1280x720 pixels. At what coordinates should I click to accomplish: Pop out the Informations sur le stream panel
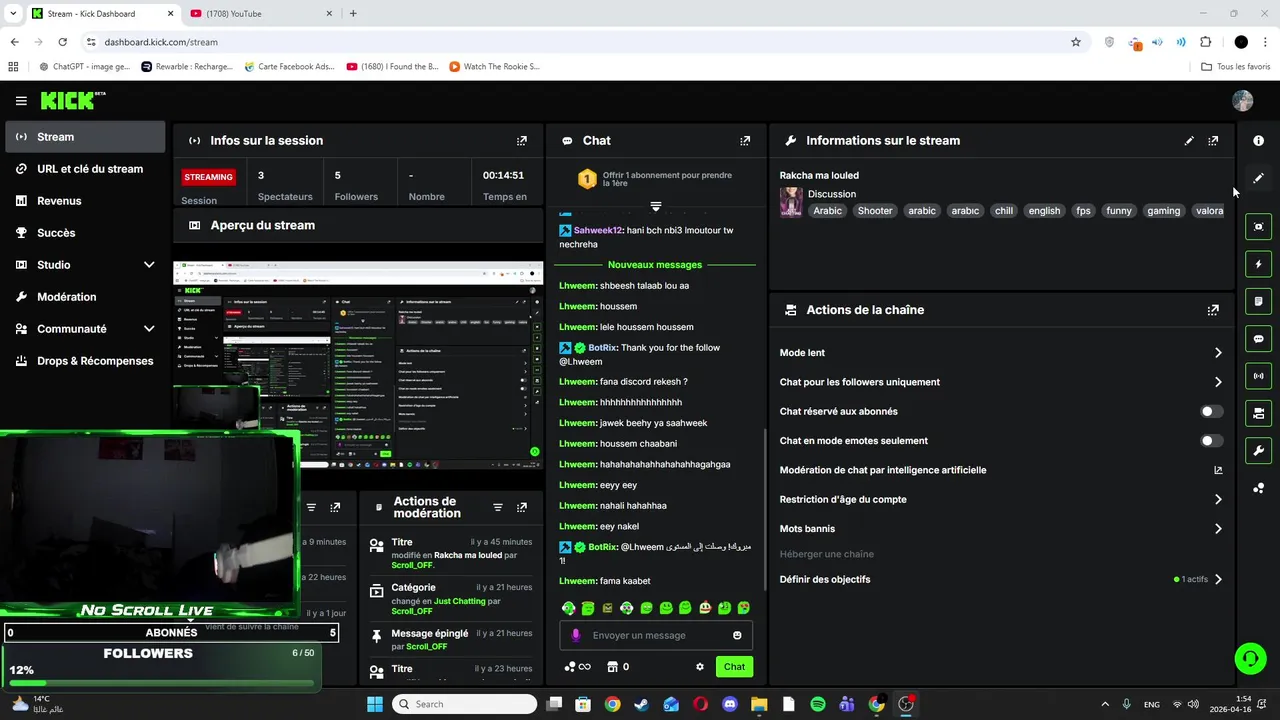coord(1213,141)
